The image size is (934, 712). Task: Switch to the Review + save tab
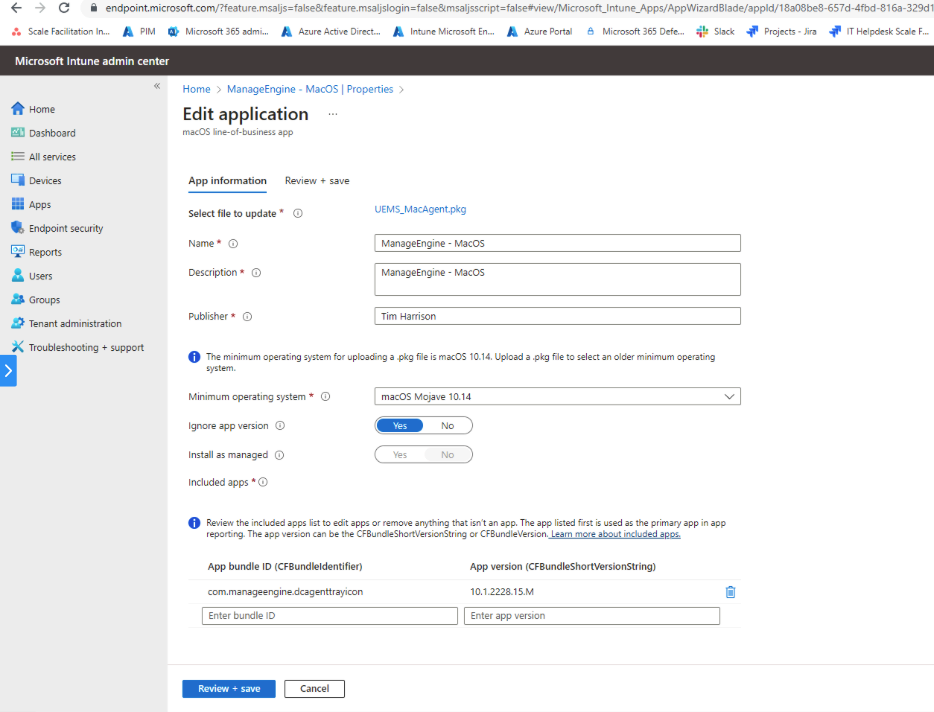coord(317,181)
